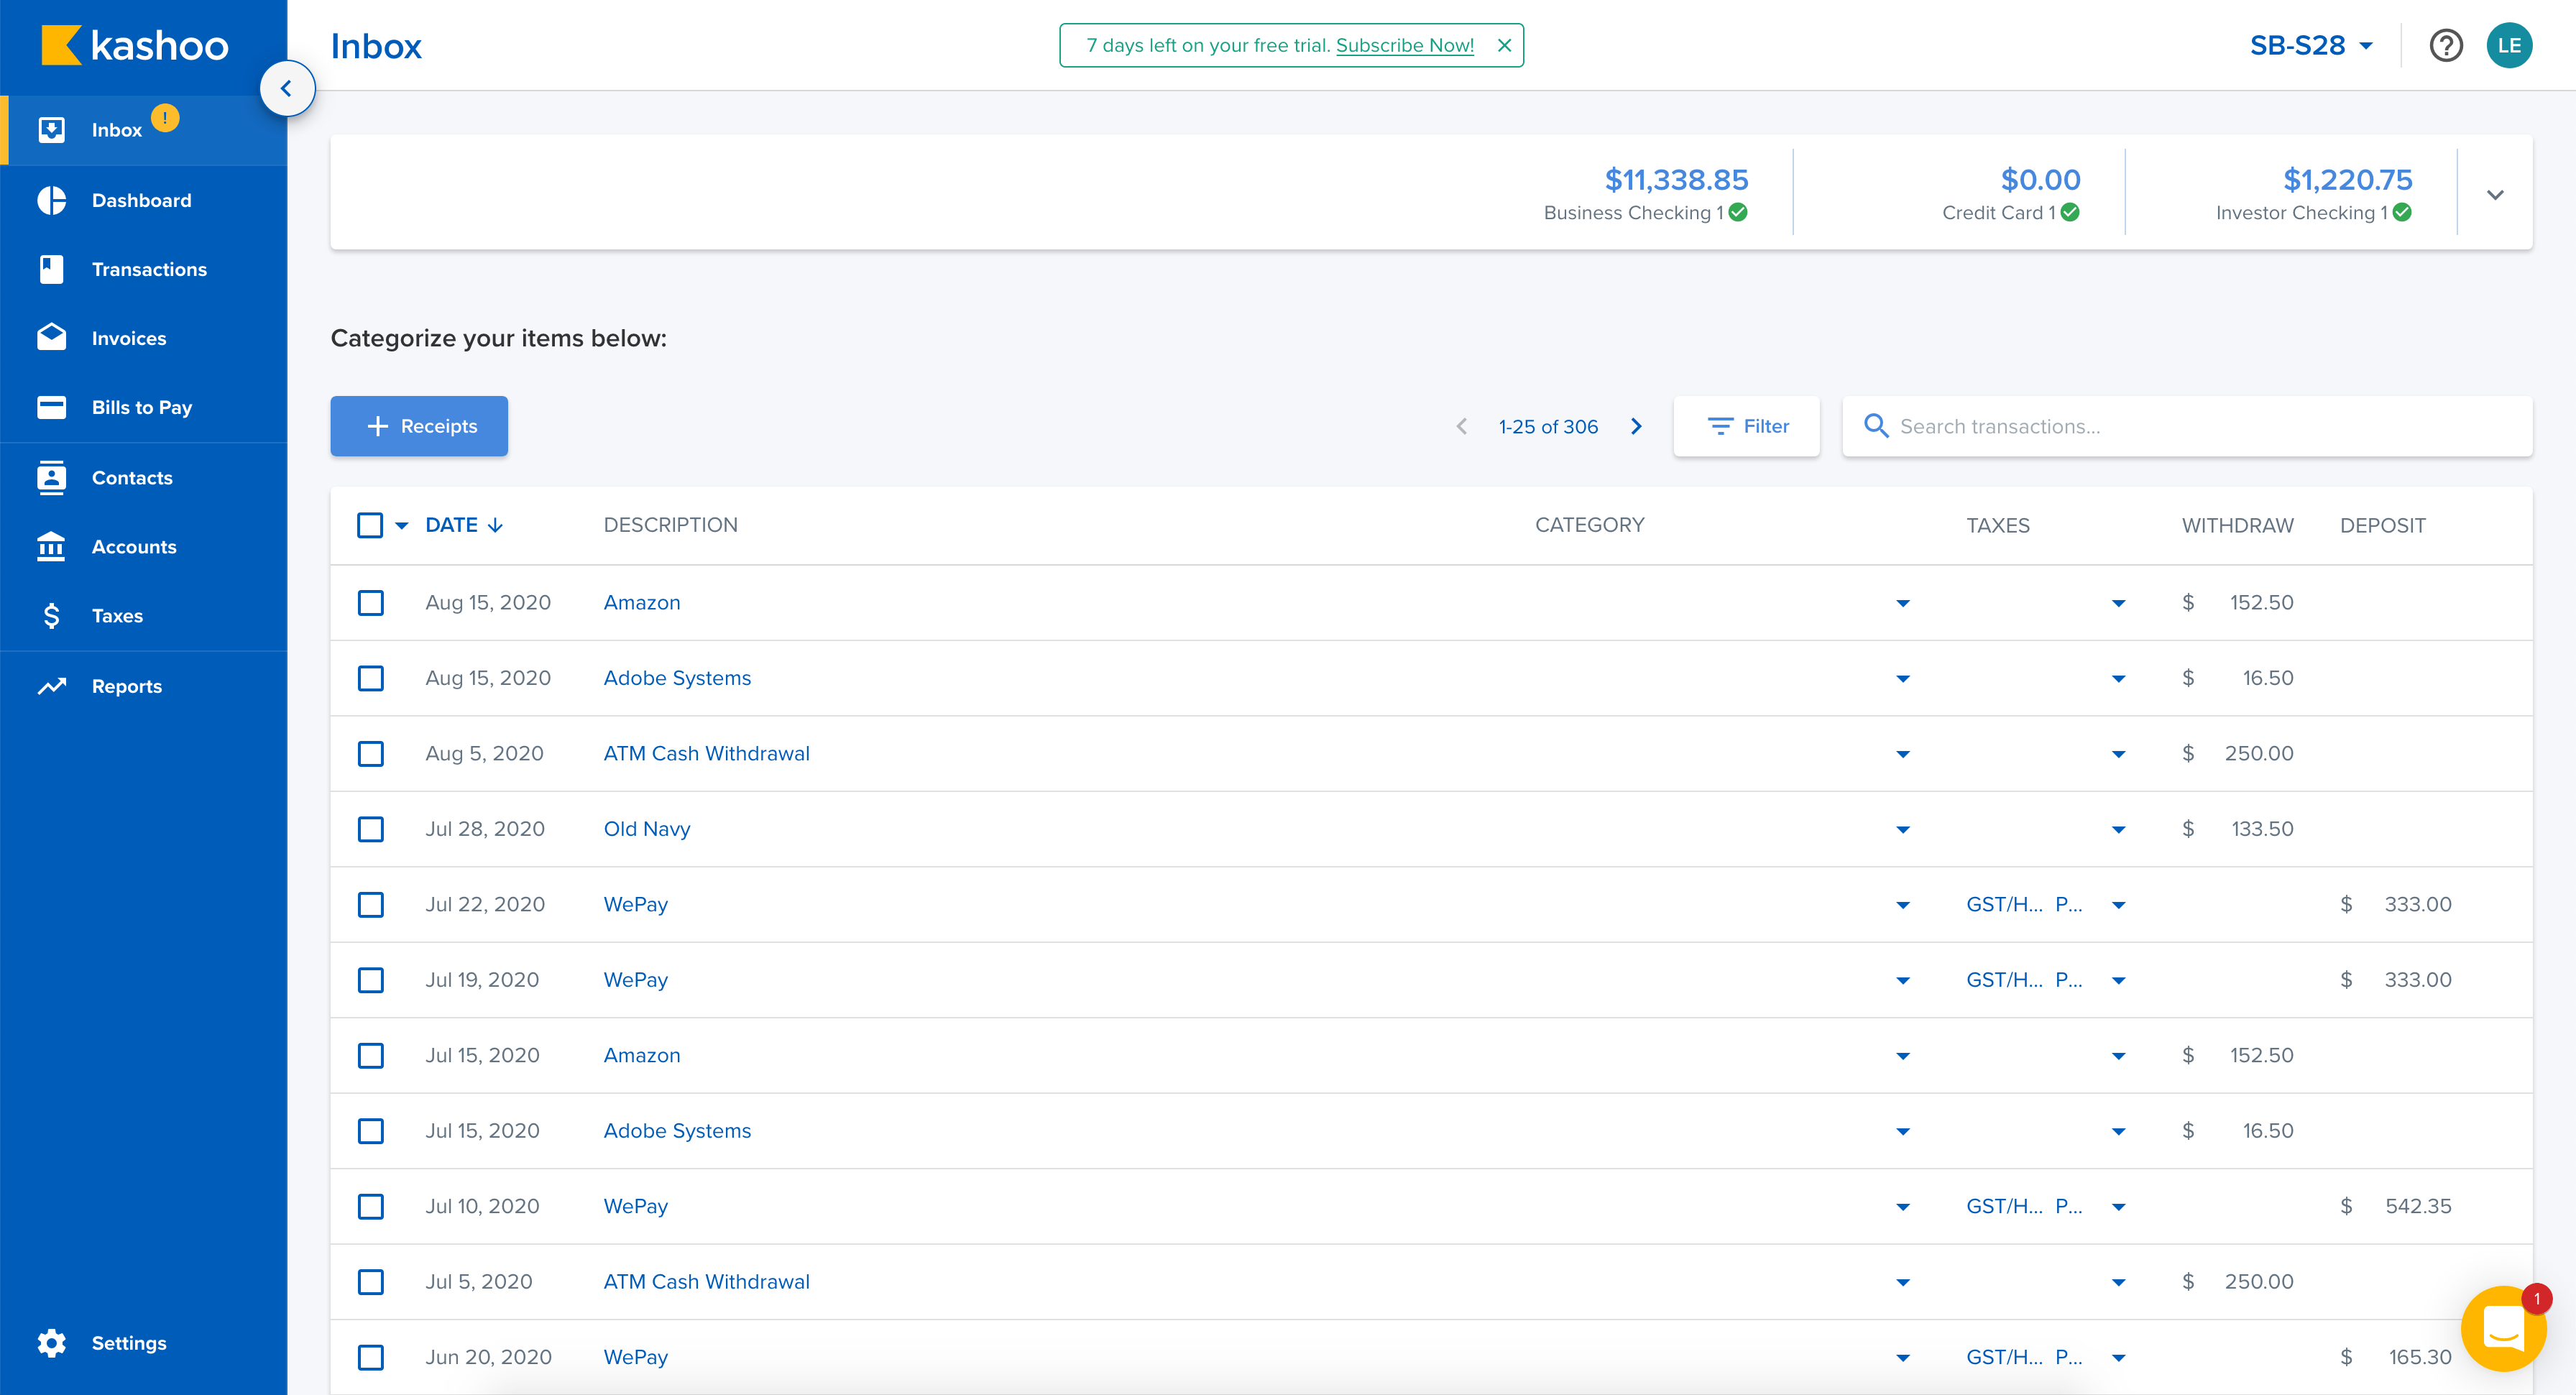Check the Jul 22 WePay checkbox
The width and height of the screenshot is (2576, 1395).
370,904
